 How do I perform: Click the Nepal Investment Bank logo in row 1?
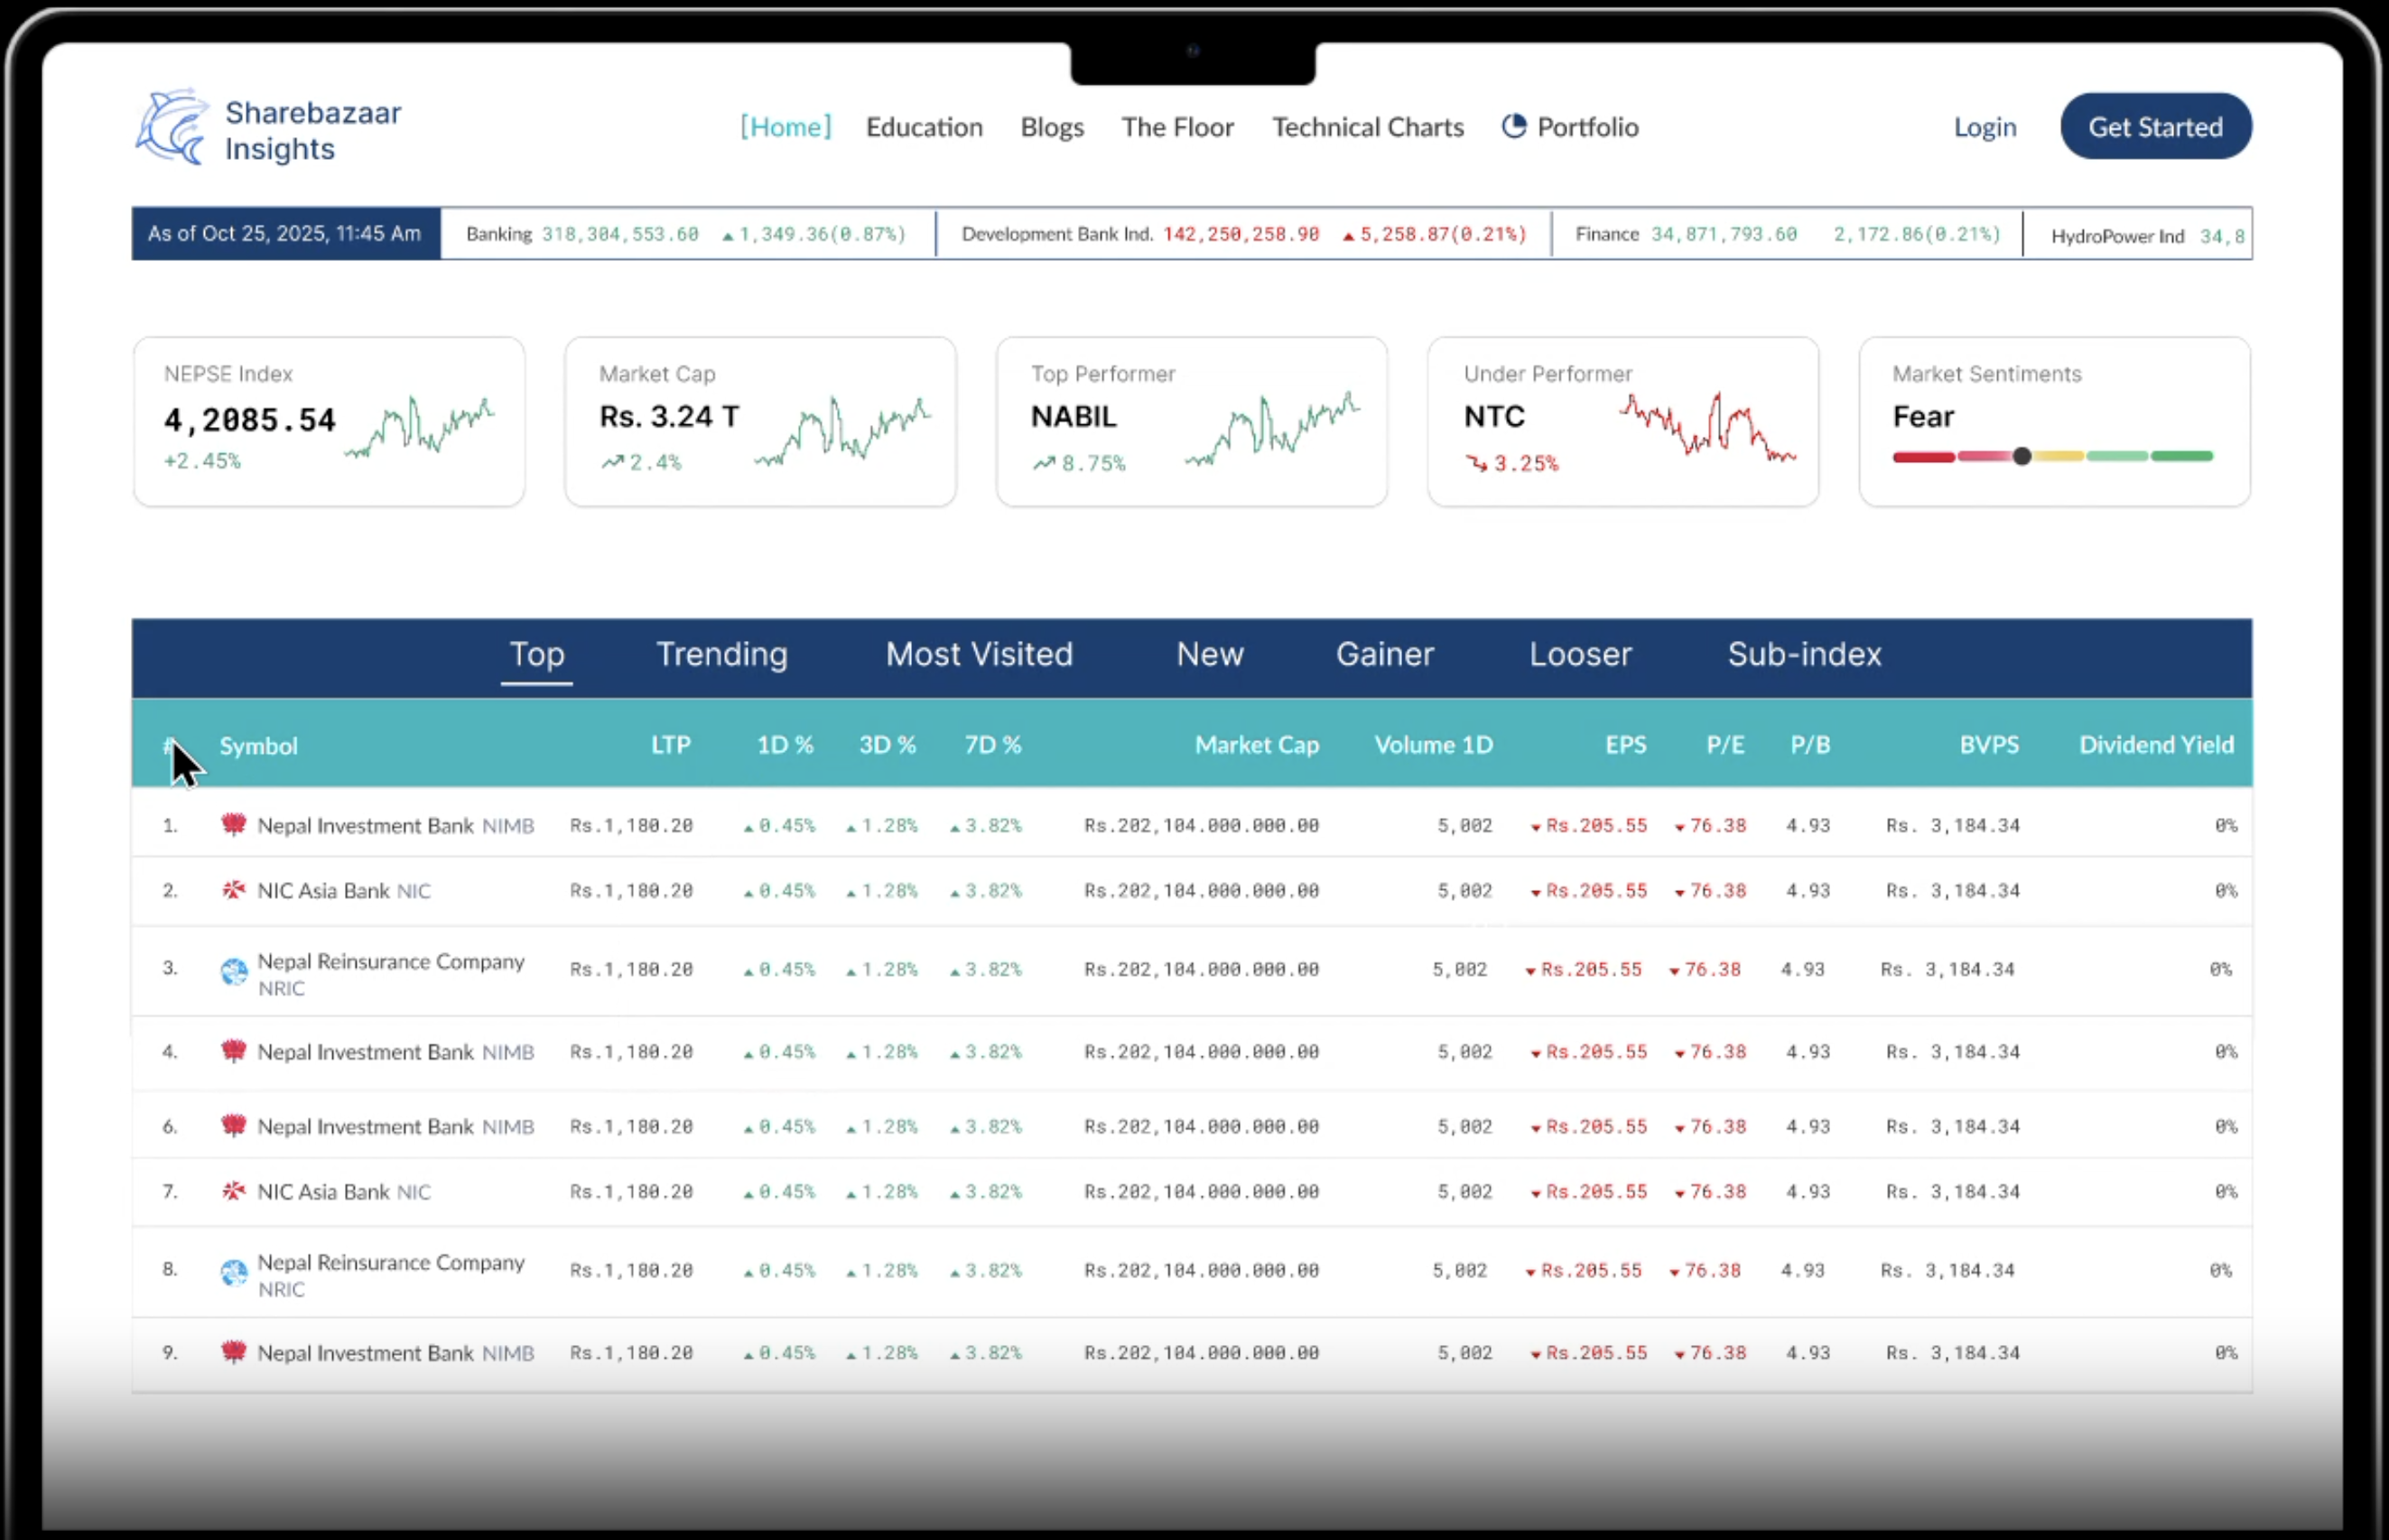[234, 825]
